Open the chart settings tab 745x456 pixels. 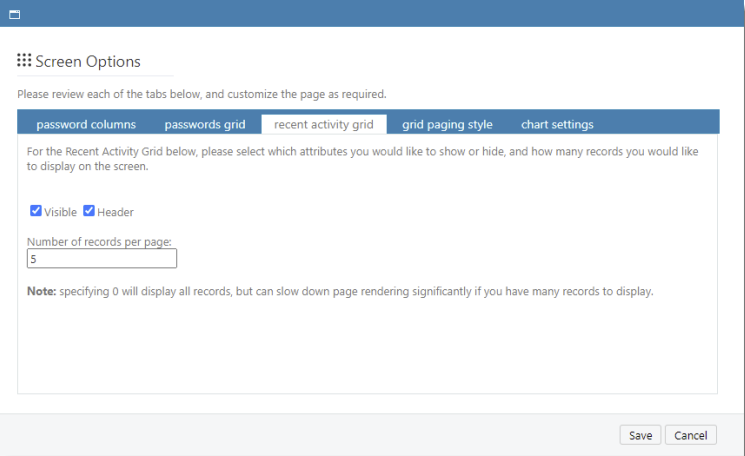point(557,125)
